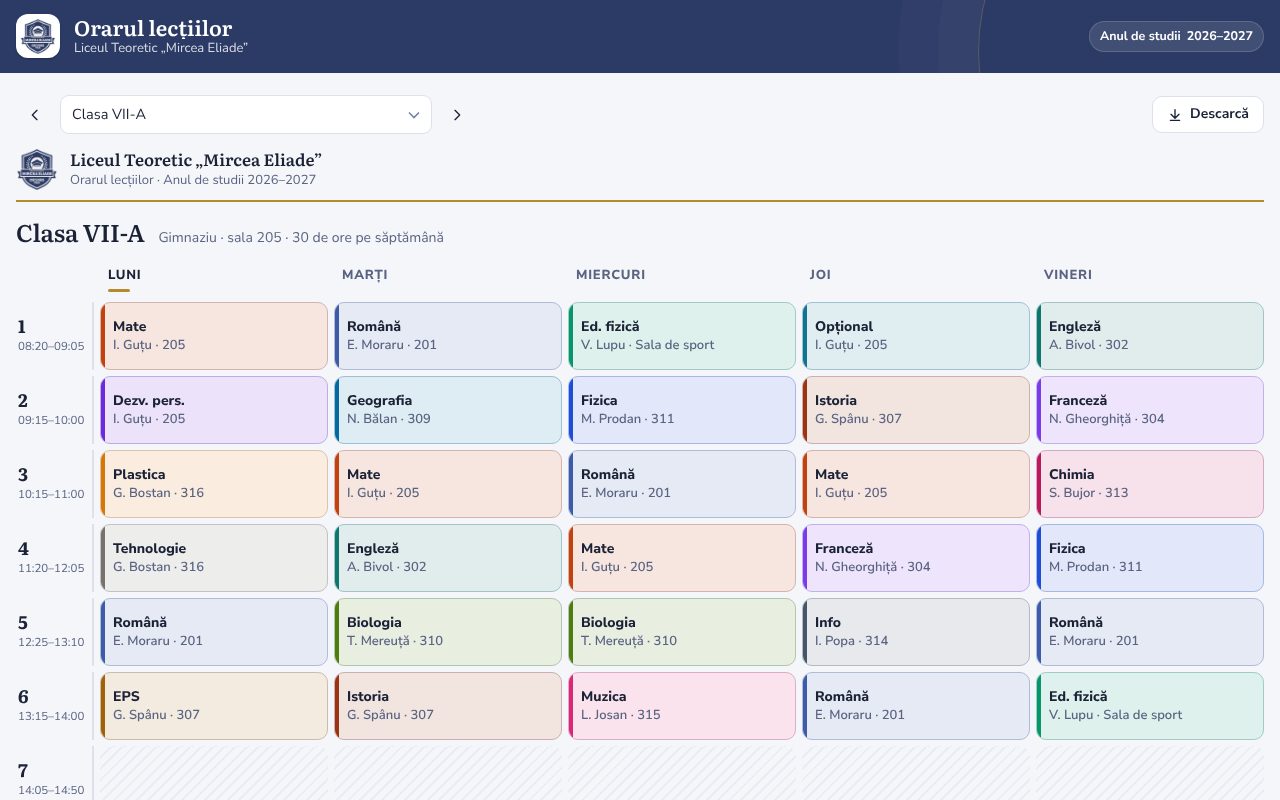1280x800 pixels.
Task: Open the Muzica lesson card
Action: tap(682, 706)
